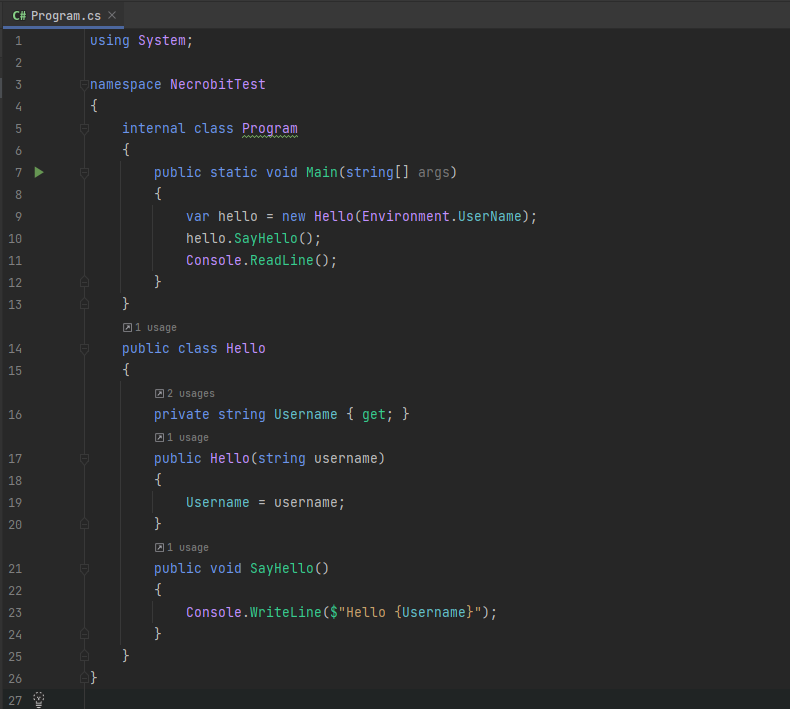Select the Program.cs tab
The height and width of the screenshot is (709, 790).
[65, 16]
